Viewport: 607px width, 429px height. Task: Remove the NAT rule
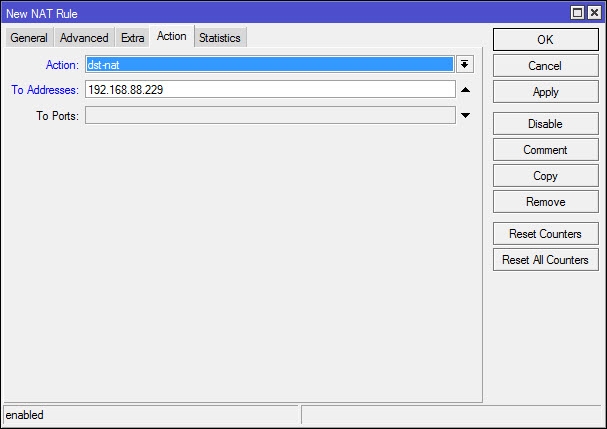point(545,202)
